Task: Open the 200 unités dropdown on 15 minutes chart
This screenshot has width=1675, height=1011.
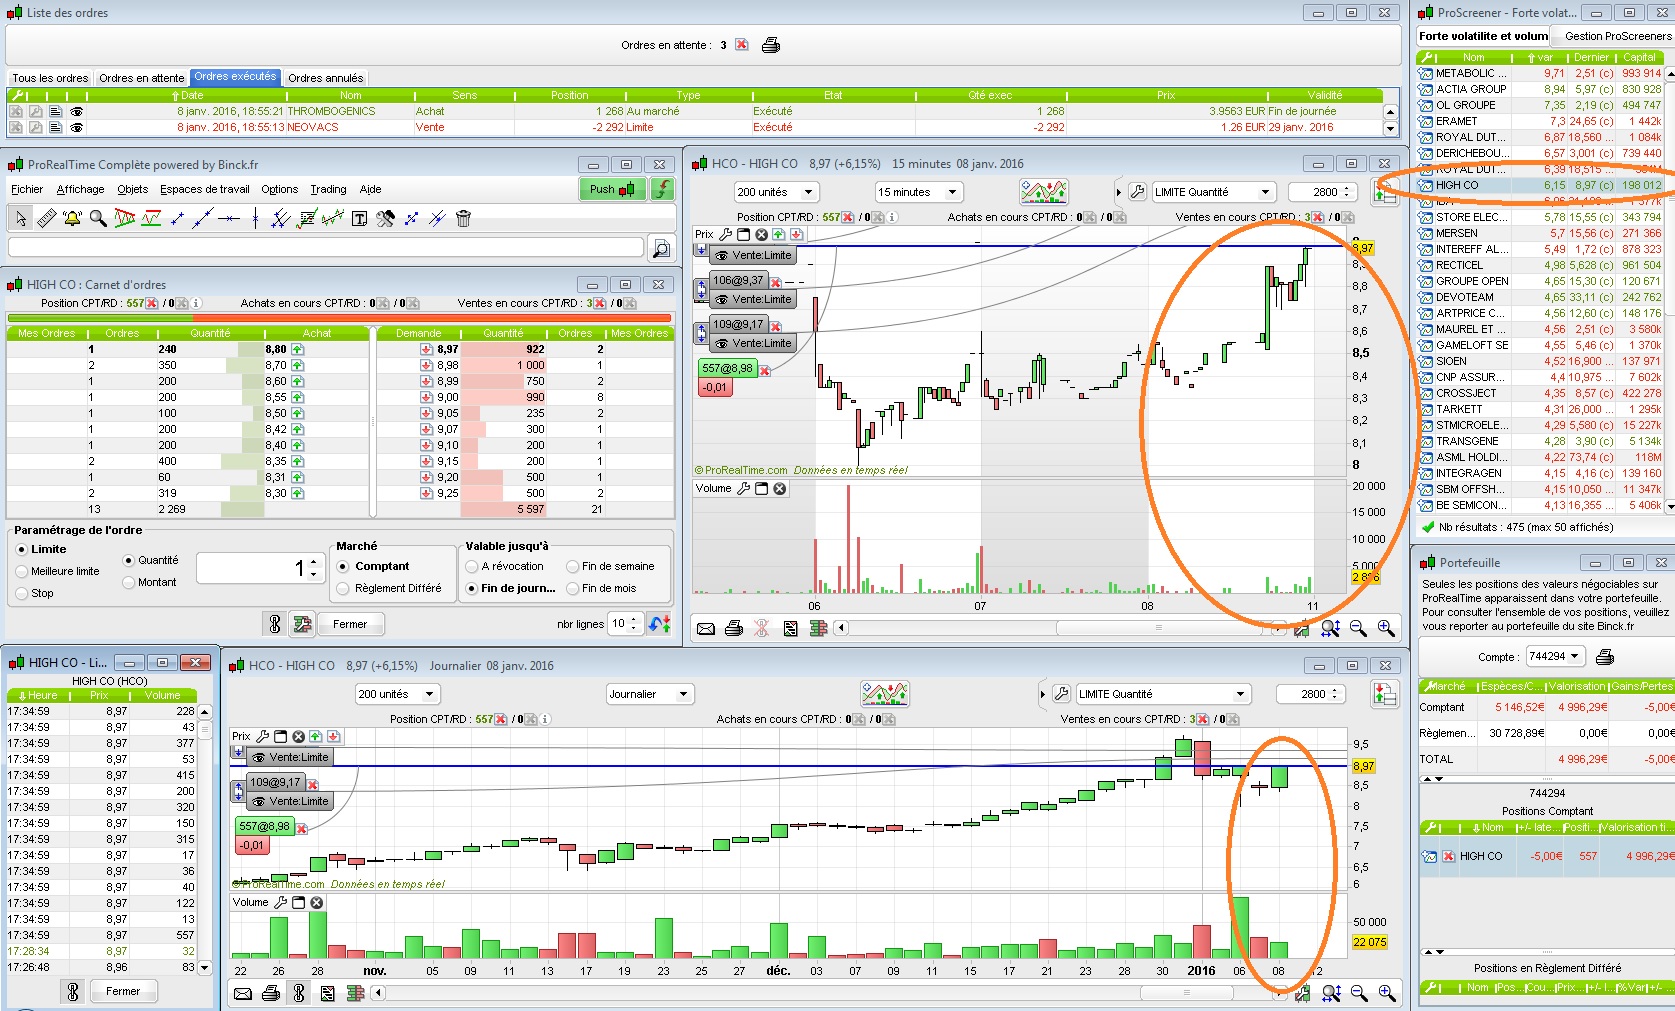Action: point(776,192)
